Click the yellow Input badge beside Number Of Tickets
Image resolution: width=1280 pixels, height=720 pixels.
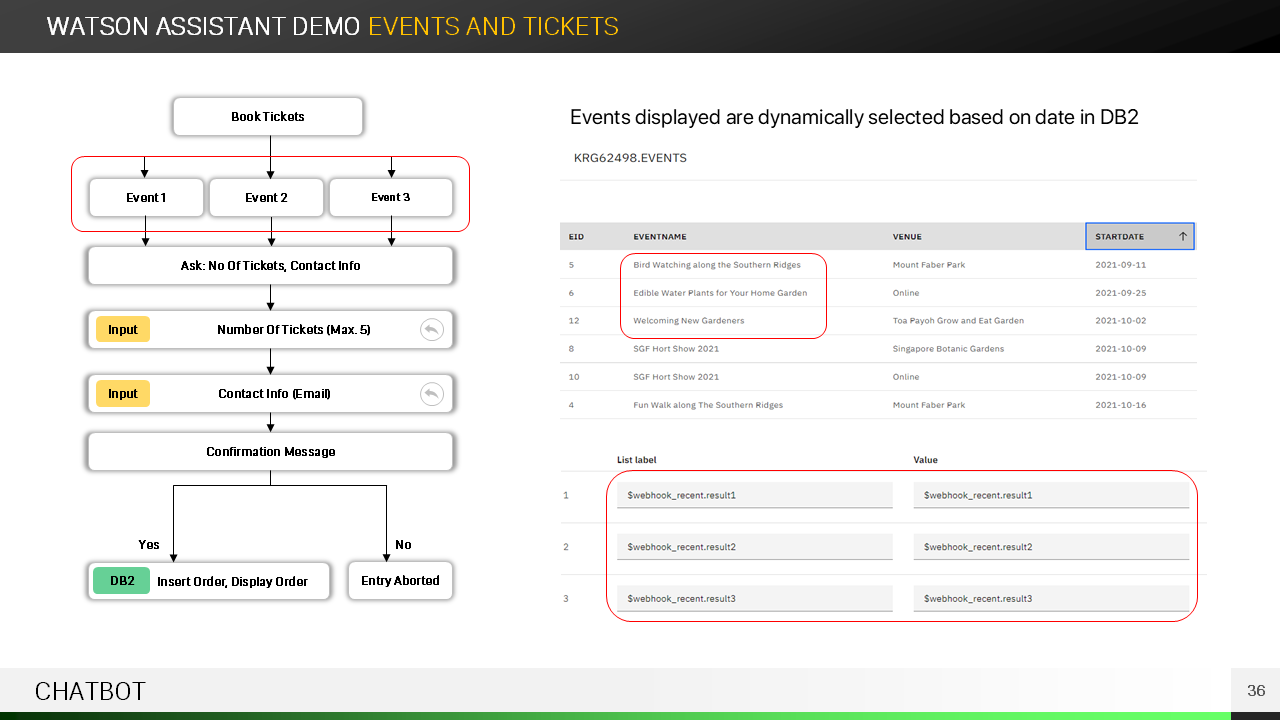123,329
